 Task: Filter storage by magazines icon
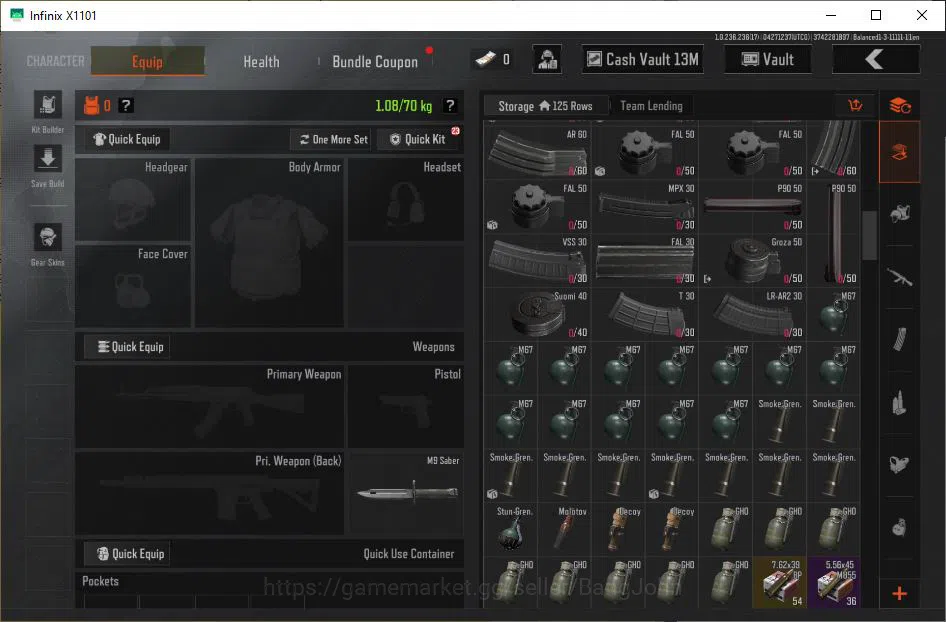pyautogui.click(x=900, y=339)
